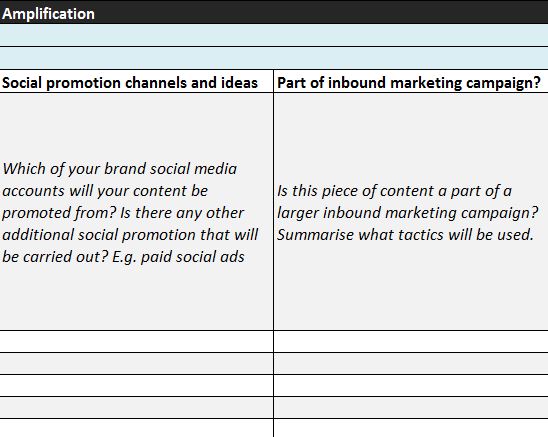The height and width of the screenshot is (437, 548).
Task: Click 'Social promotion channels and ideas' column header
Action: tap(136, 81)
